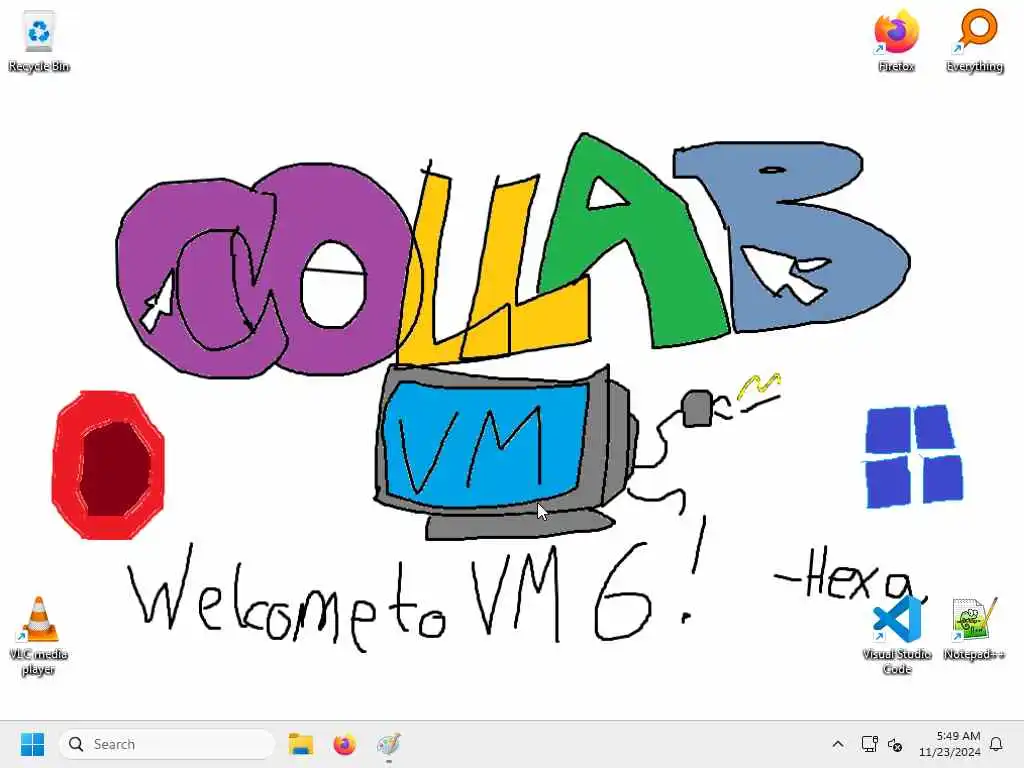Show hidden system tray icons
Viewport: 1024px width, 768px height.
pos(838,744)
